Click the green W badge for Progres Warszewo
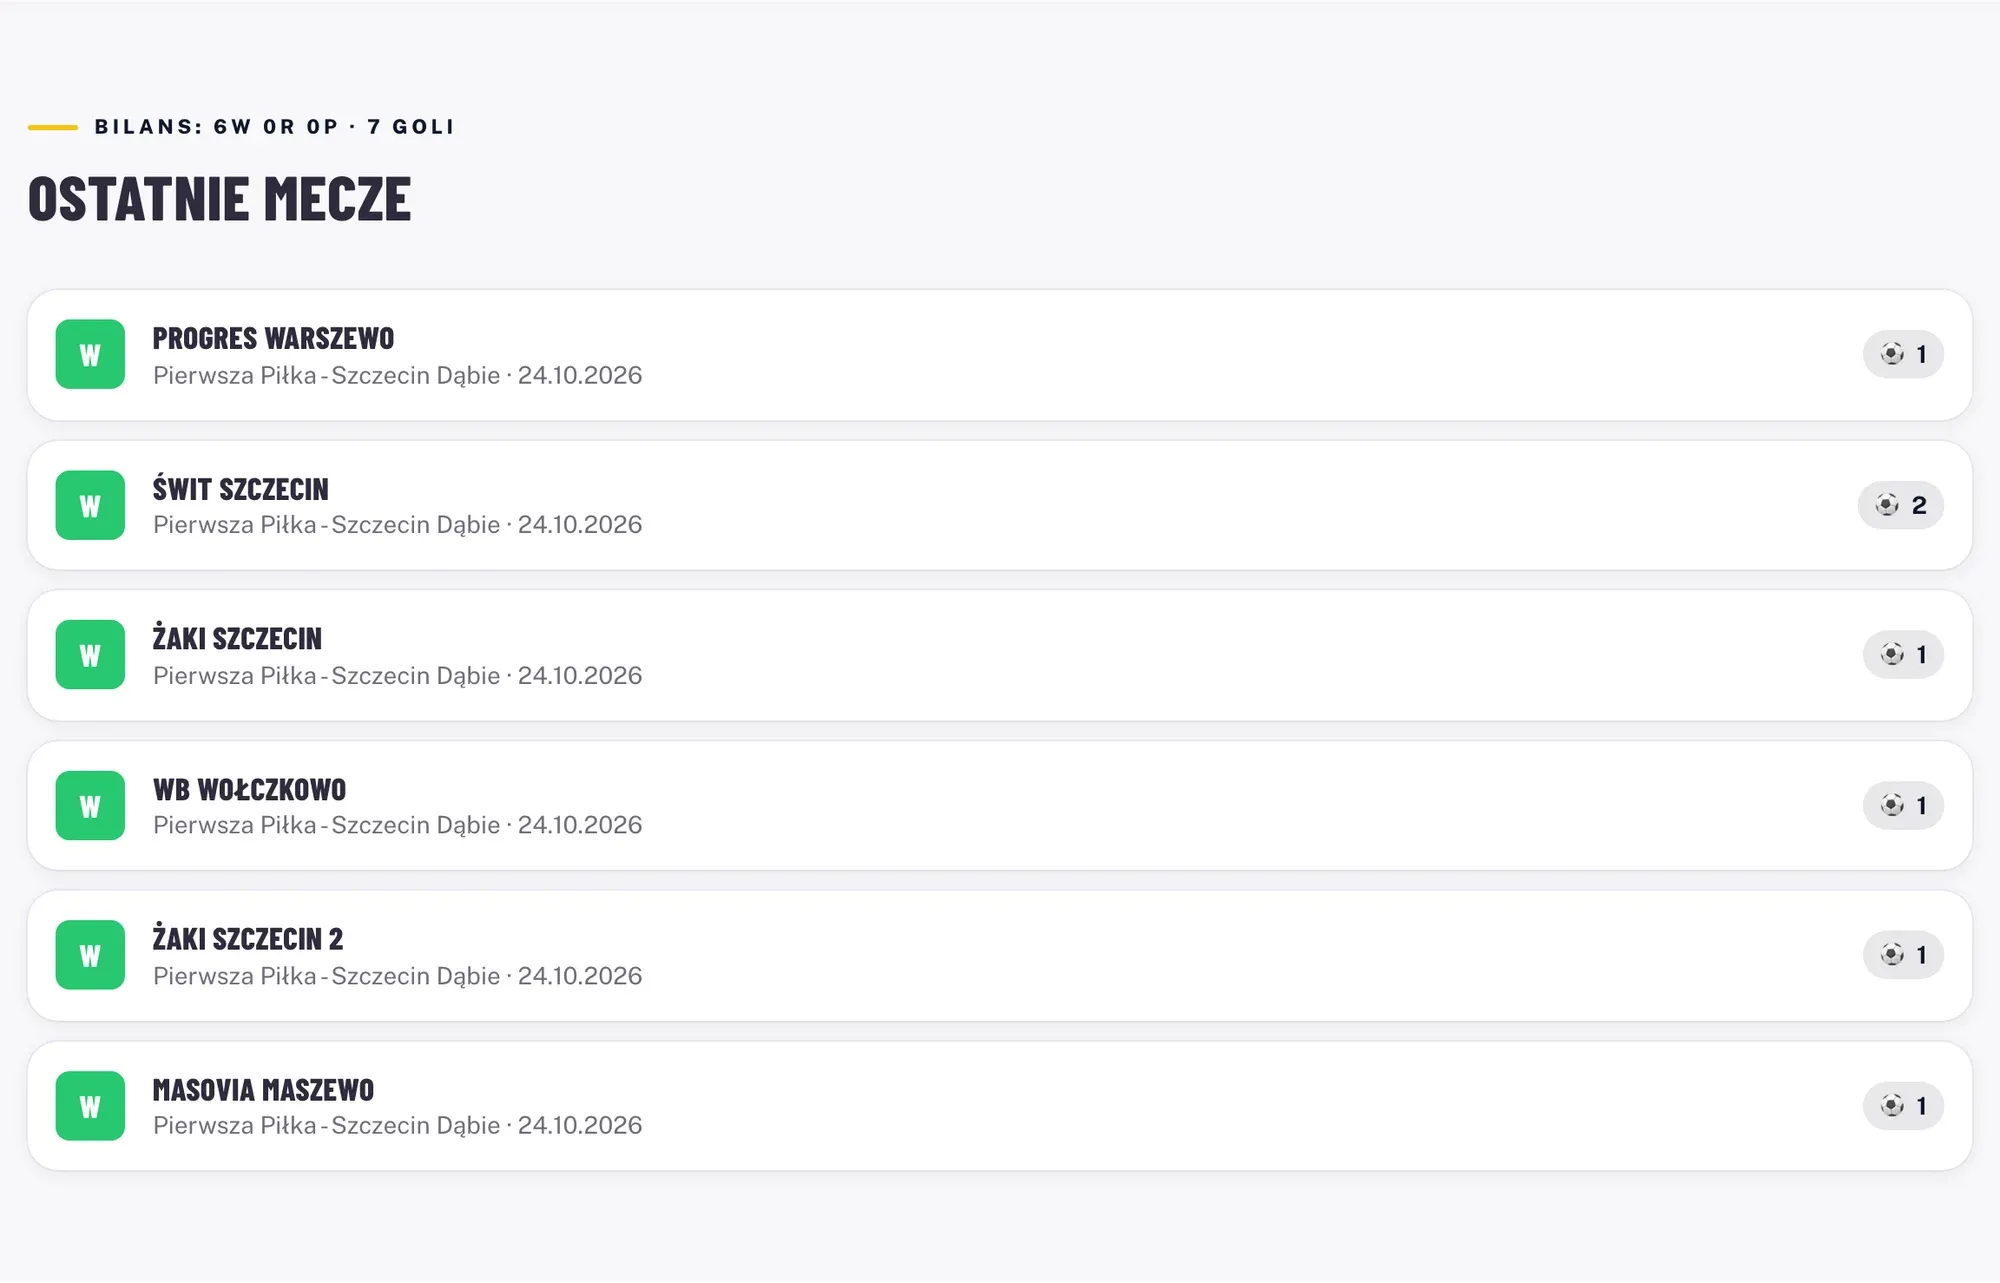This screenshot has width=2000, height=1283. click(90, 354)
